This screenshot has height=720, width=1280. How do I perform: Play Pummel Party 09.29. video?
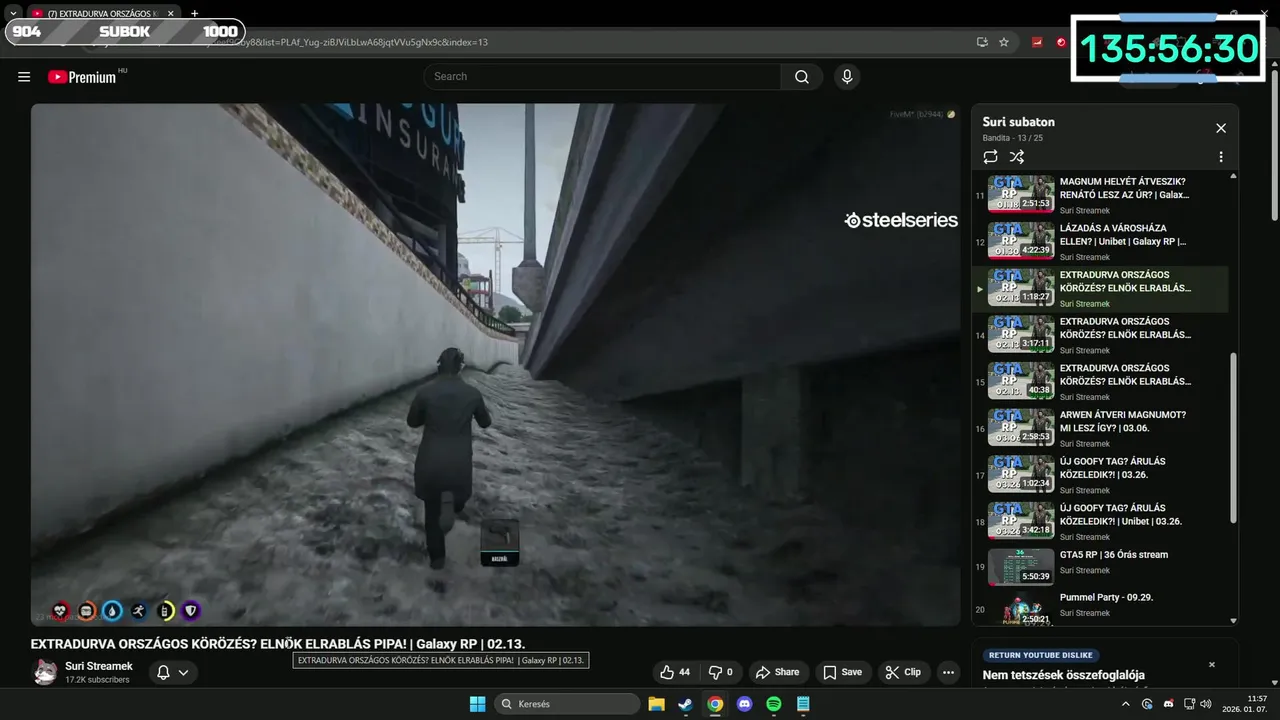point(1100,608)
